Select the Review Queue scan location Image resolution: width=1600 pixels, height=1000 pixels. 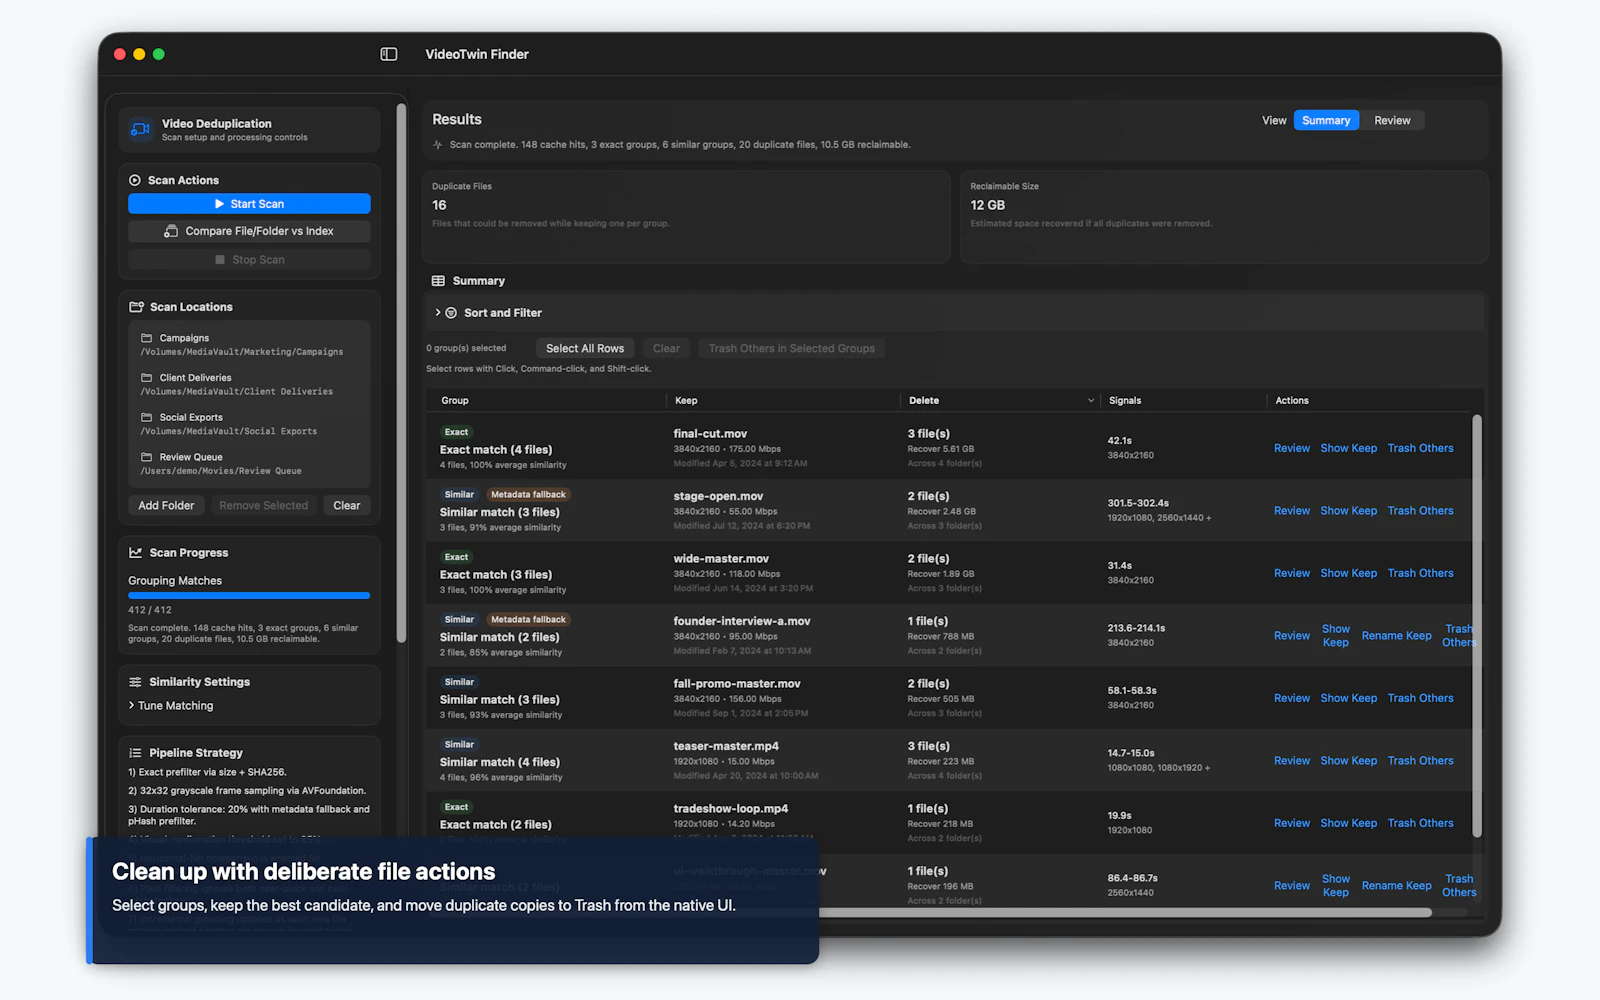(x=250, y=464)
